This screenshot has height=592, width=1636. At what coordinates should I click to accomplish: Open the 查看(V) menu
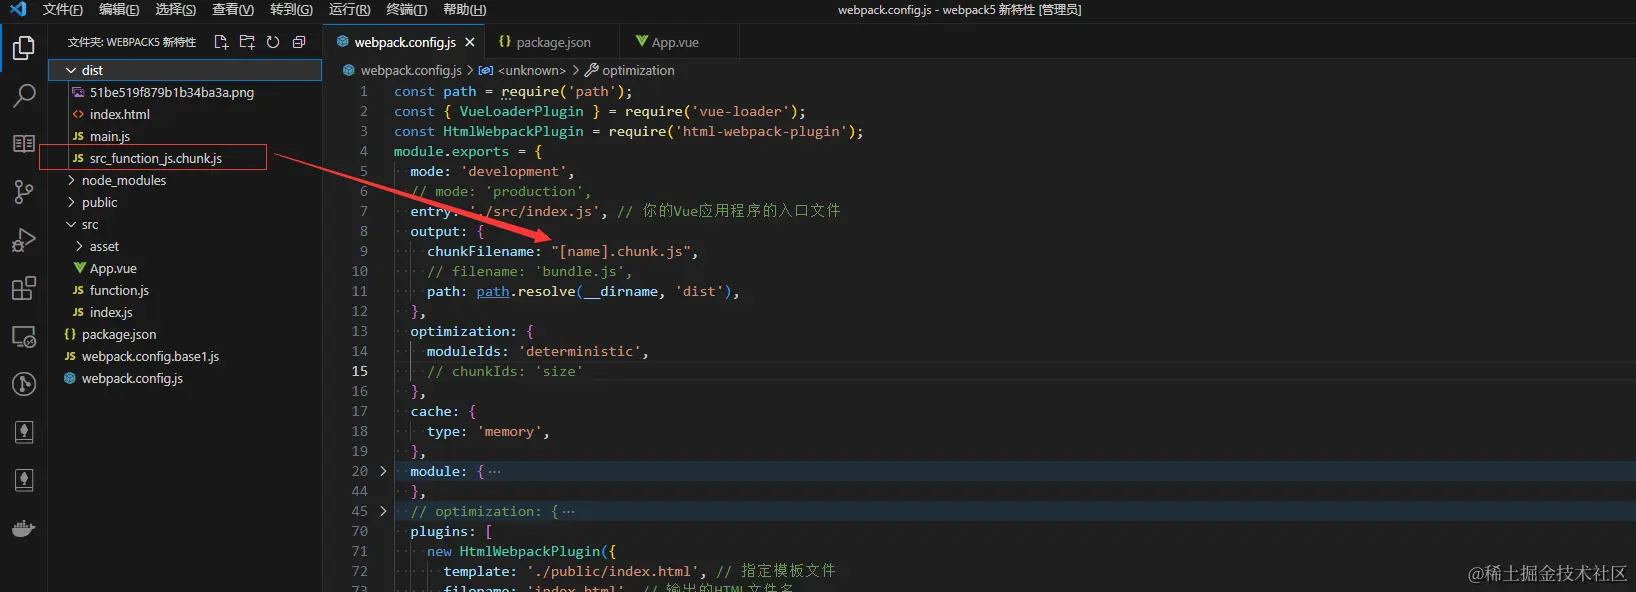[x=233, y=9]
